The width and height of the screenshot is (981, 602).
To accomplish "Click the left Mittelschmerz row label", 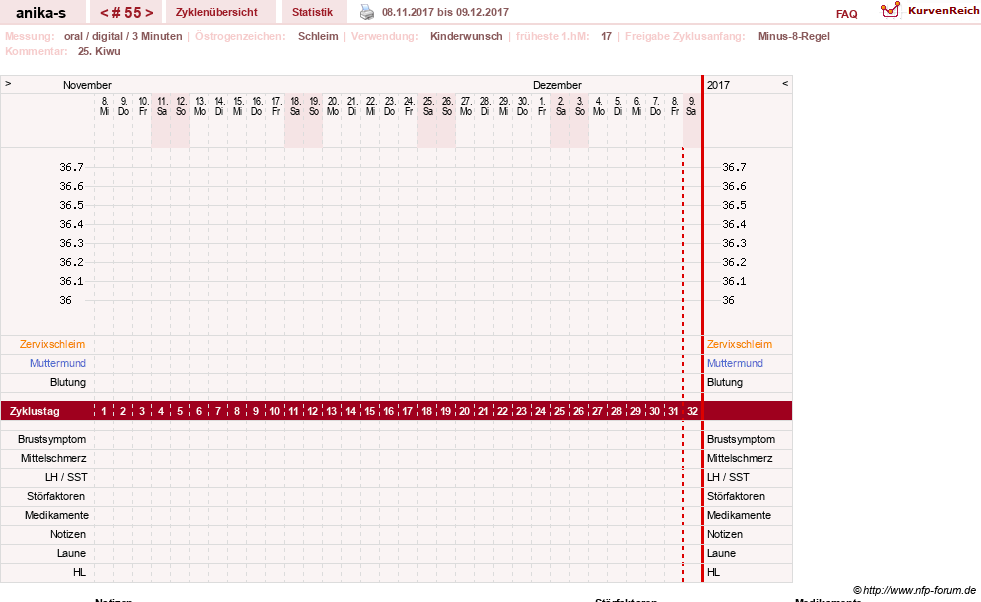I will coord(53,458).
